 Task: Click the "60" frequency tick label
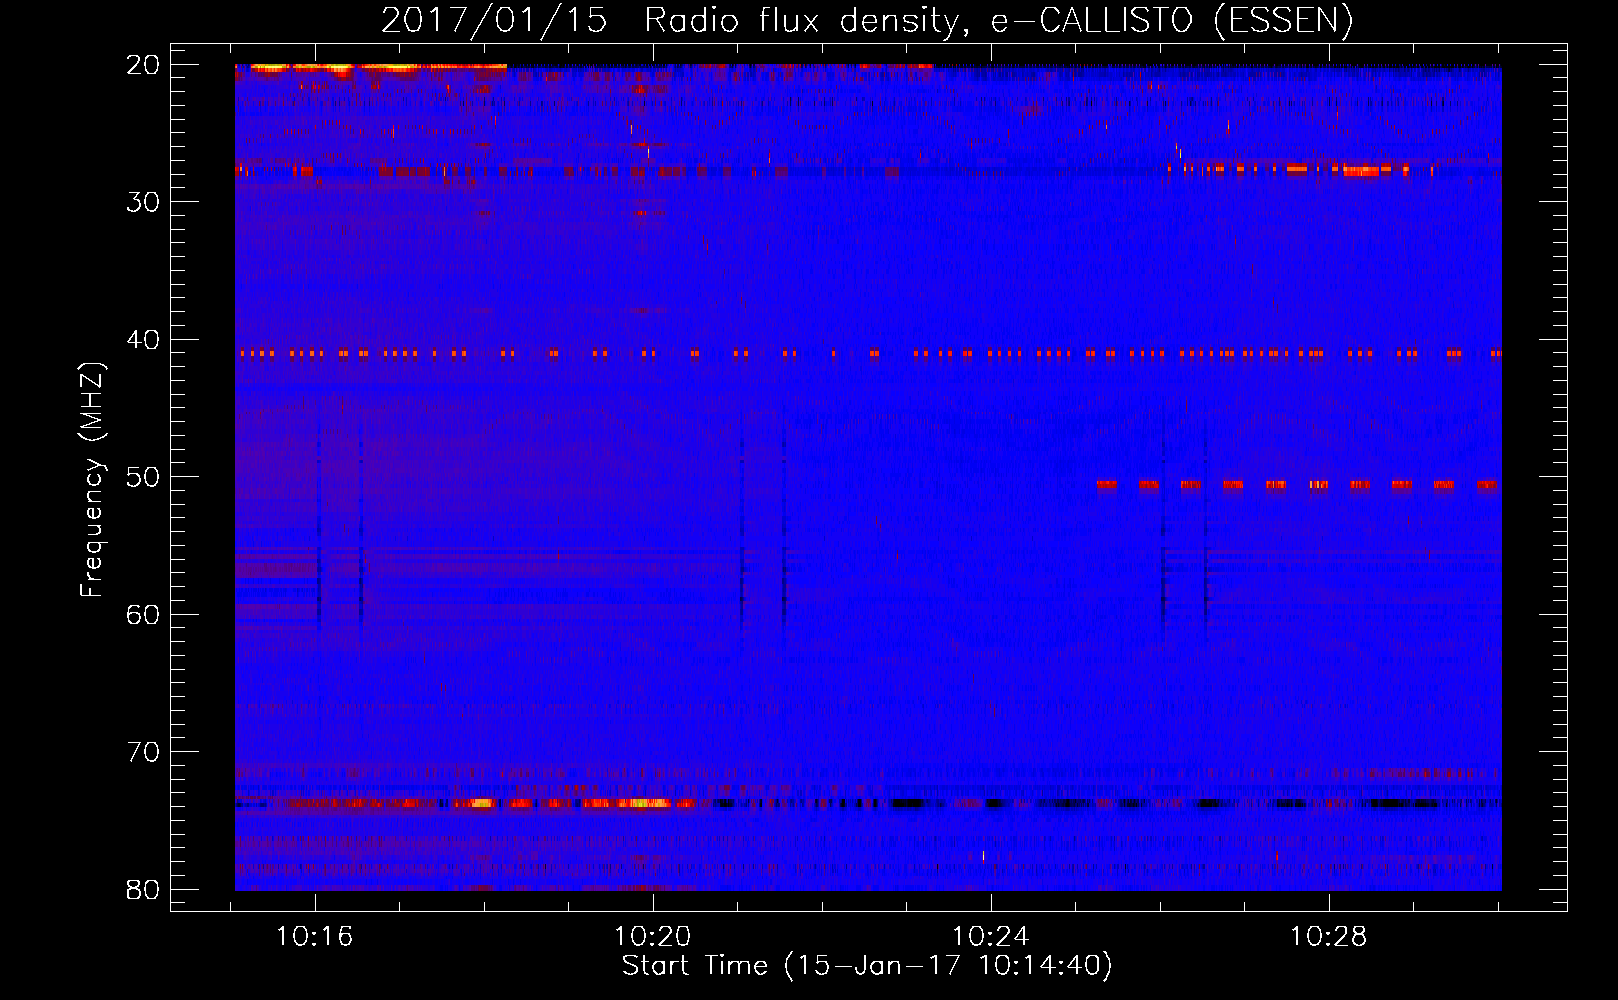pos(143,614)
